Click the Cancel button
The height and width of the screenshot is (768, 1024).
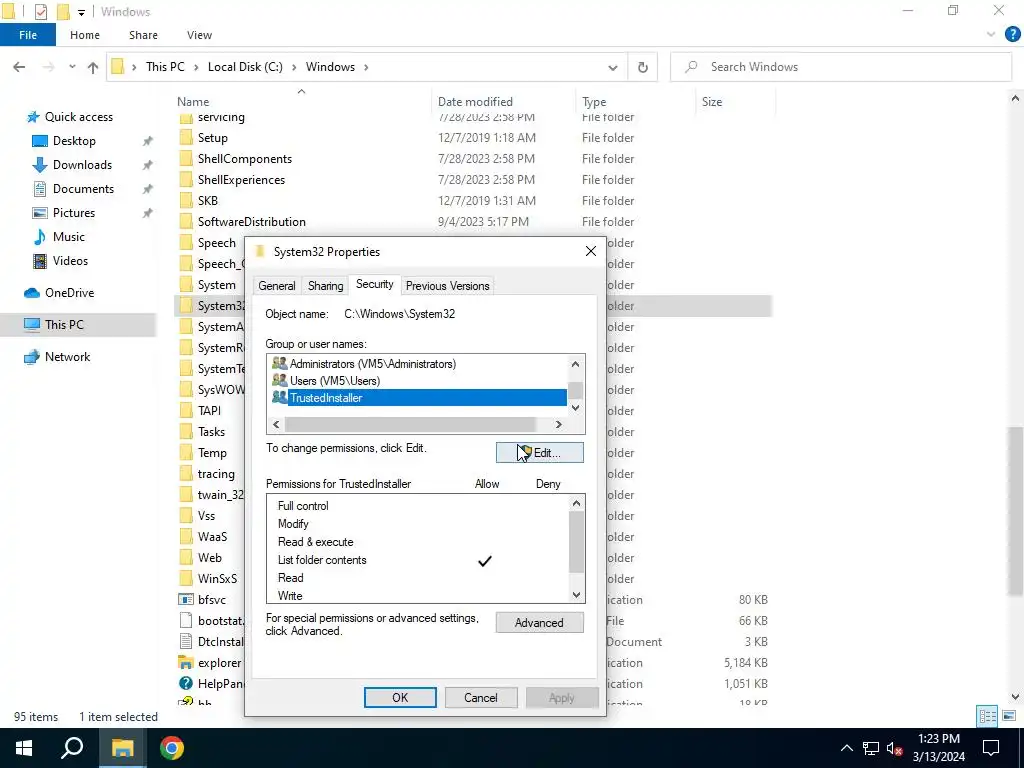coord(481,698)
